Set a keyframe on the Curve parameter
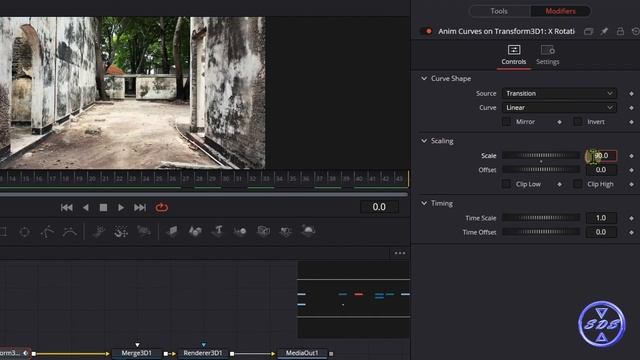 (631, 108)
